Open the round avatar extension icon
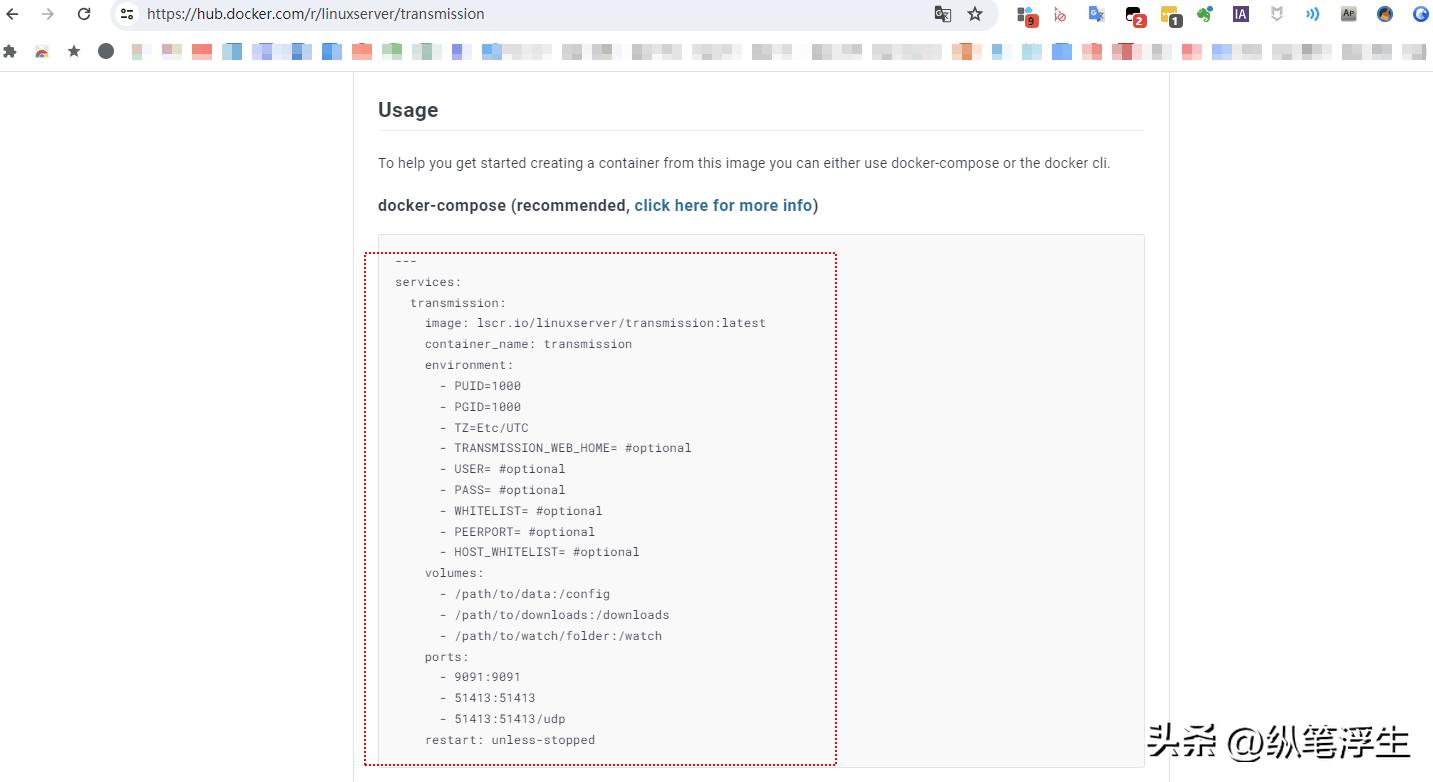1433x782 pixels. [1385, 14]
